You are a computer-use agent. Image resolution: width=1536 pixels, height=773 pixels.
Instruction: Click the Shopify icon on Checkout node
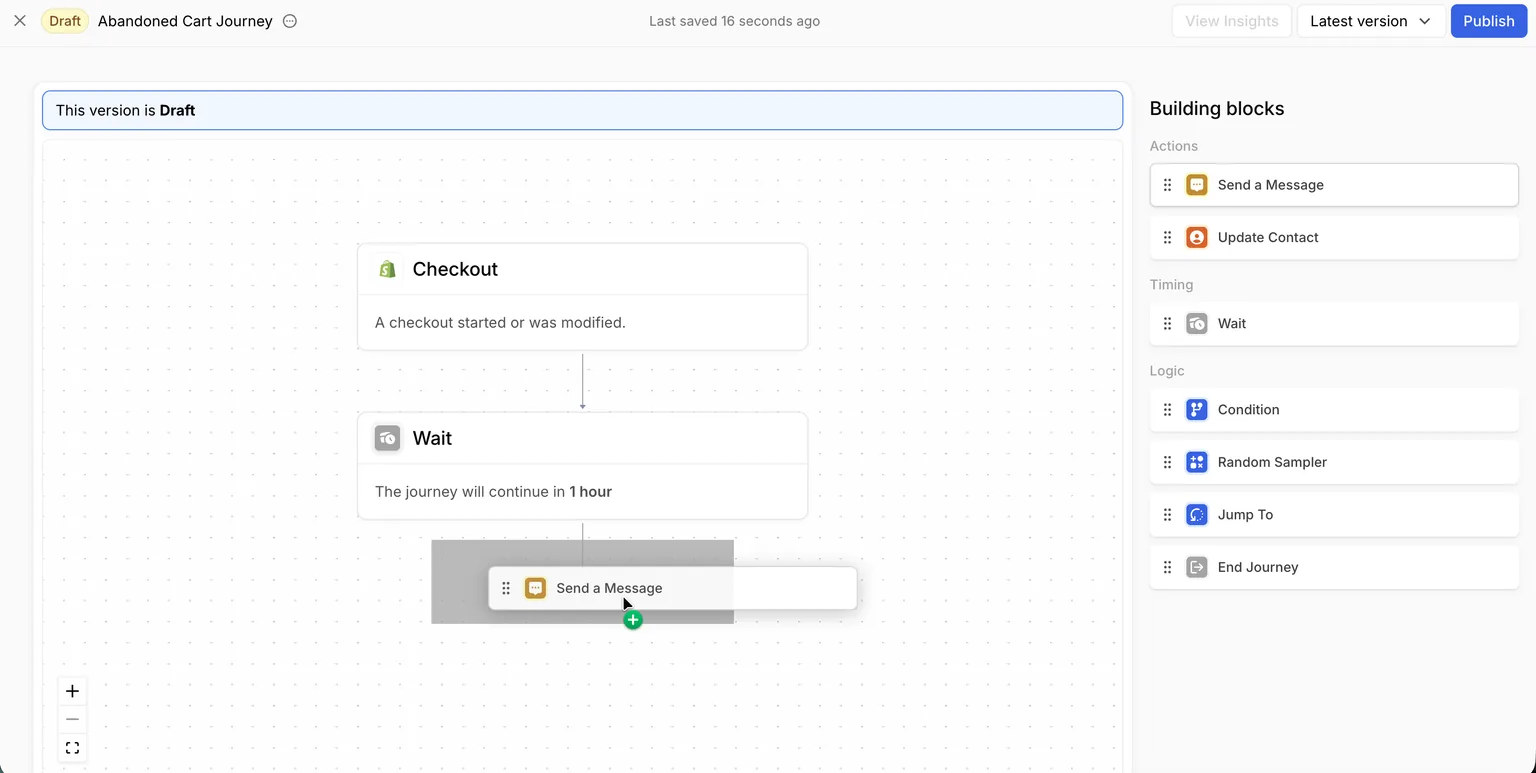click(387, 269)
